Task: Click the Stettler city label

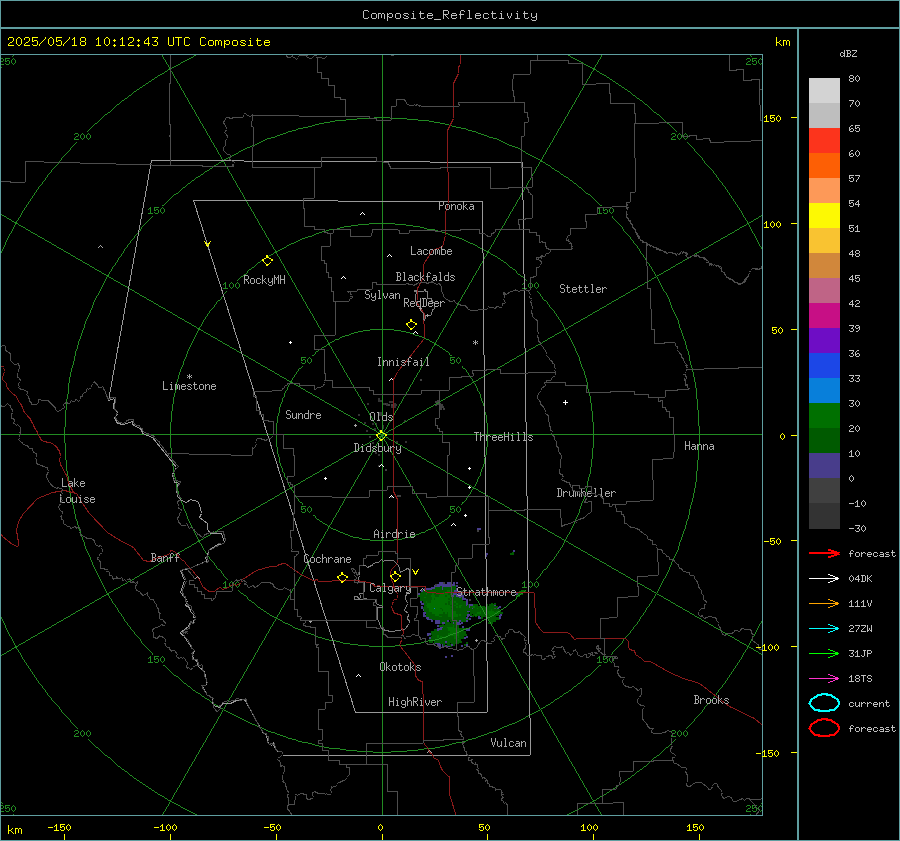Action: (583, 289)
